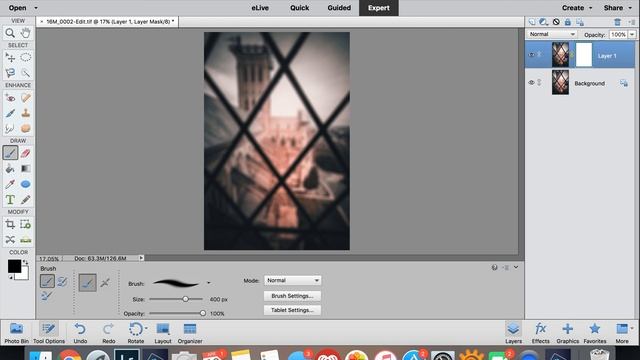Switch to Color Replacement brush option
This screenshot has height=360, width=640.
click(x=47, y=296)
